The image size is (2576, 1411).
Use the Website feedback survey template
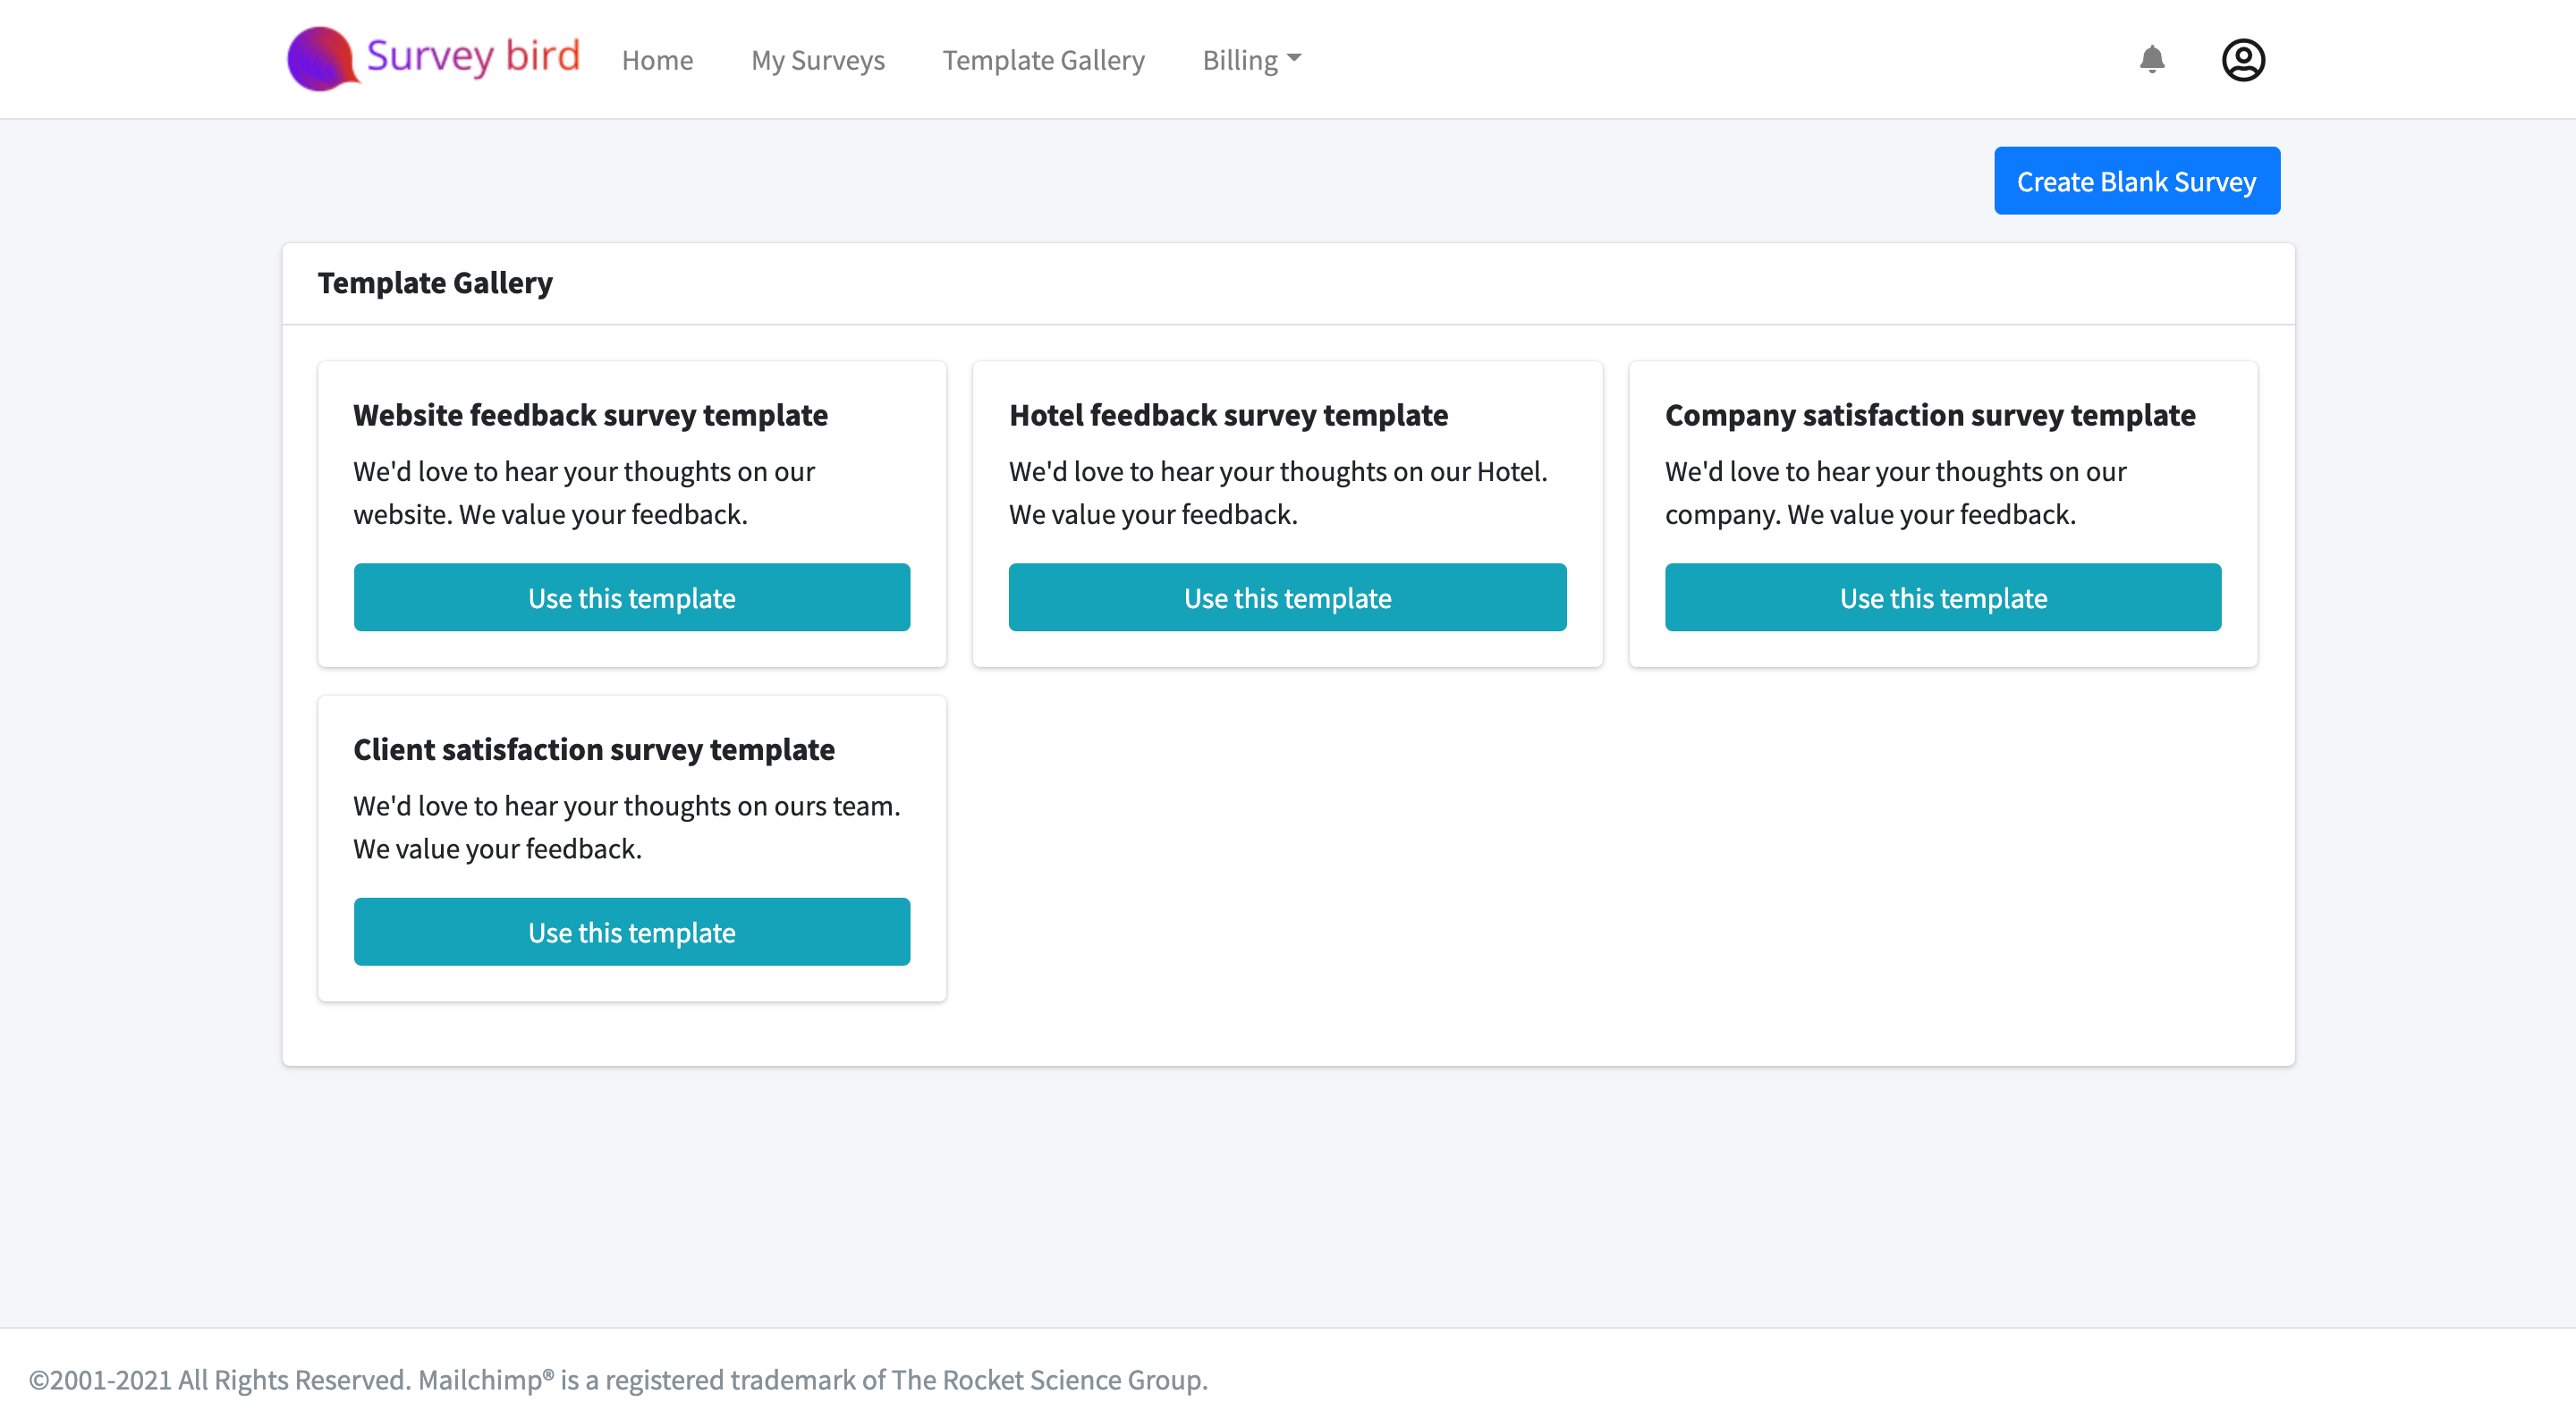pos(631,597)
